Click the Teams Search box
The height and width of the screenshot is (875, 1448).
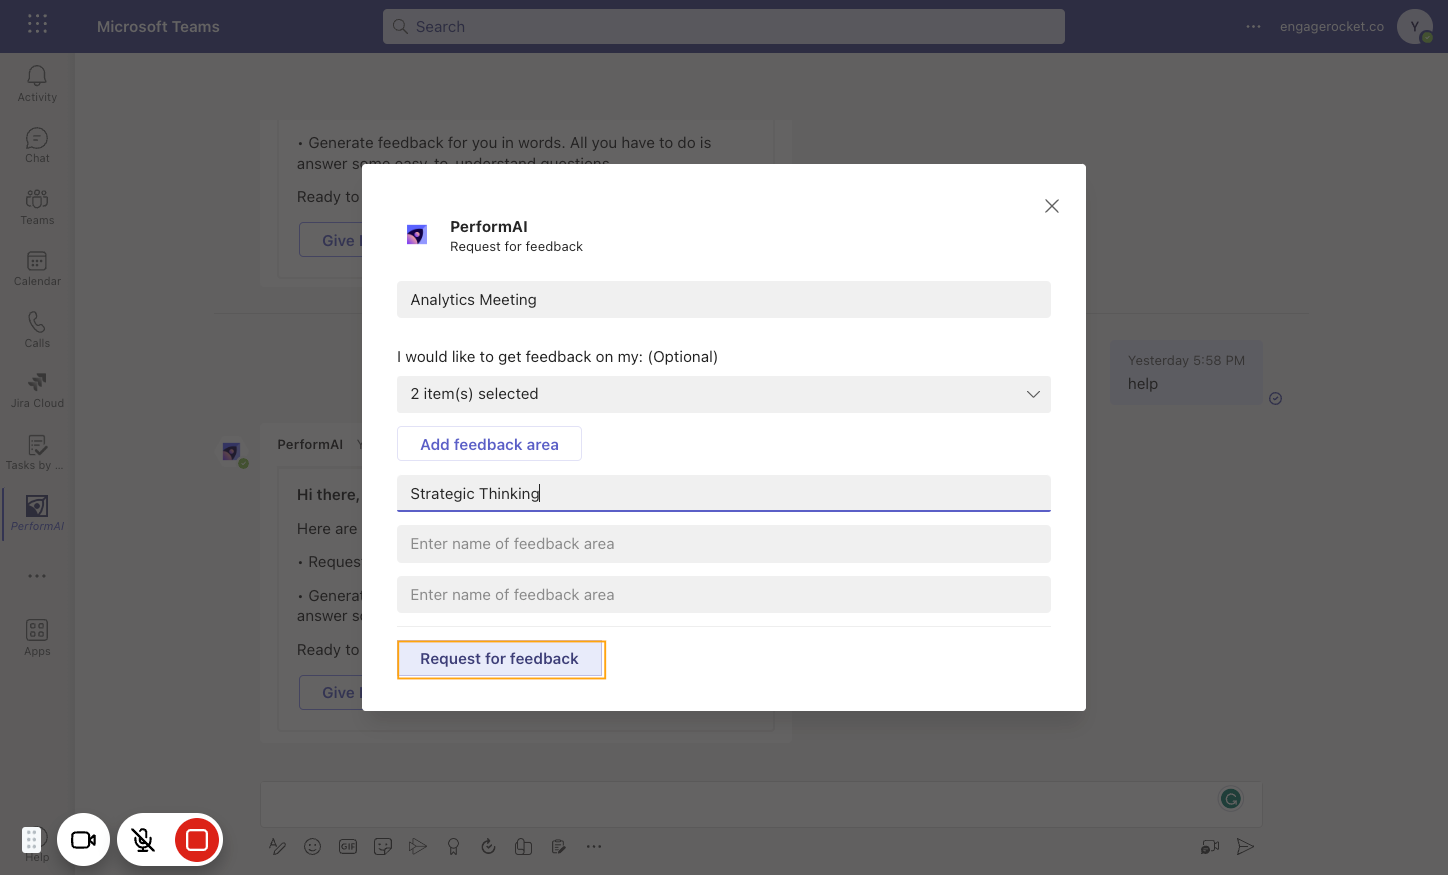pyautogui.click(x=724, y=27)
